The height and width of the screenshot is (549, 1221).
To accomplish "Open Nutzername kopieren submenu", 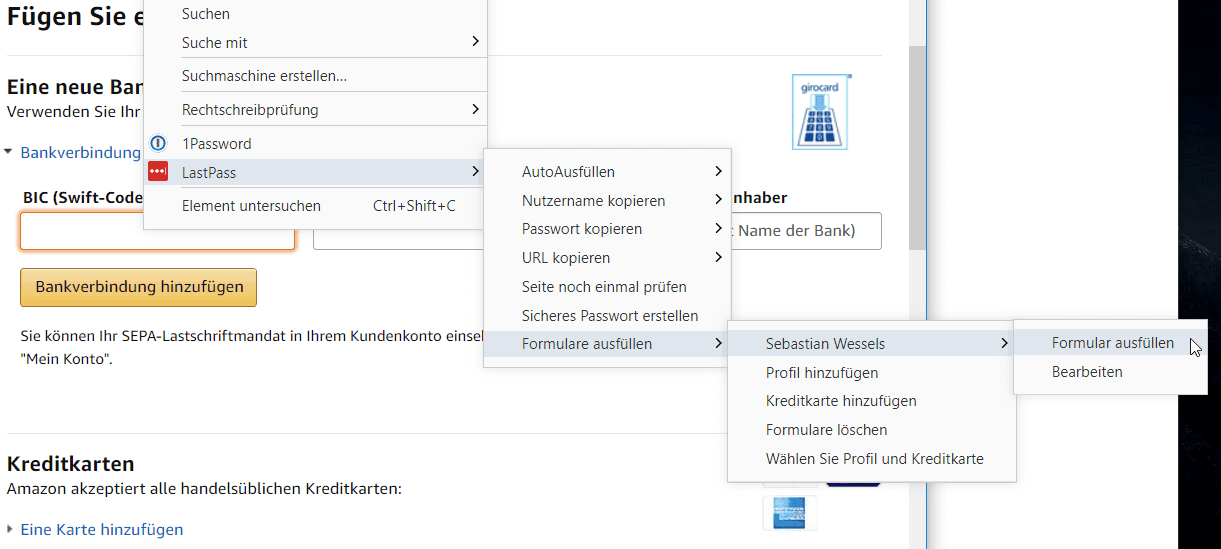I will [x=607, y=201].
